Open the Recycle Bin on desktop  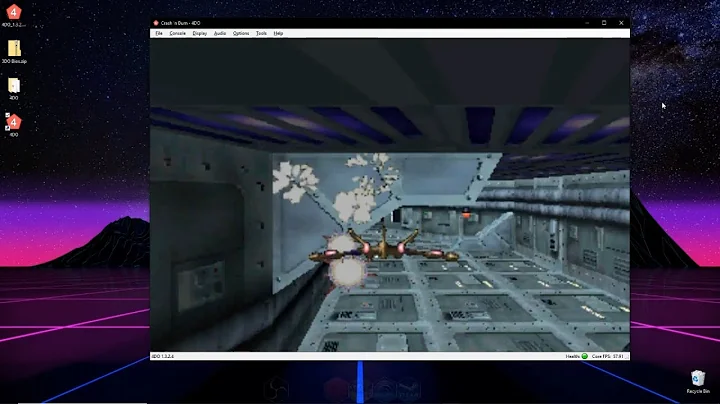coord(698,382)
